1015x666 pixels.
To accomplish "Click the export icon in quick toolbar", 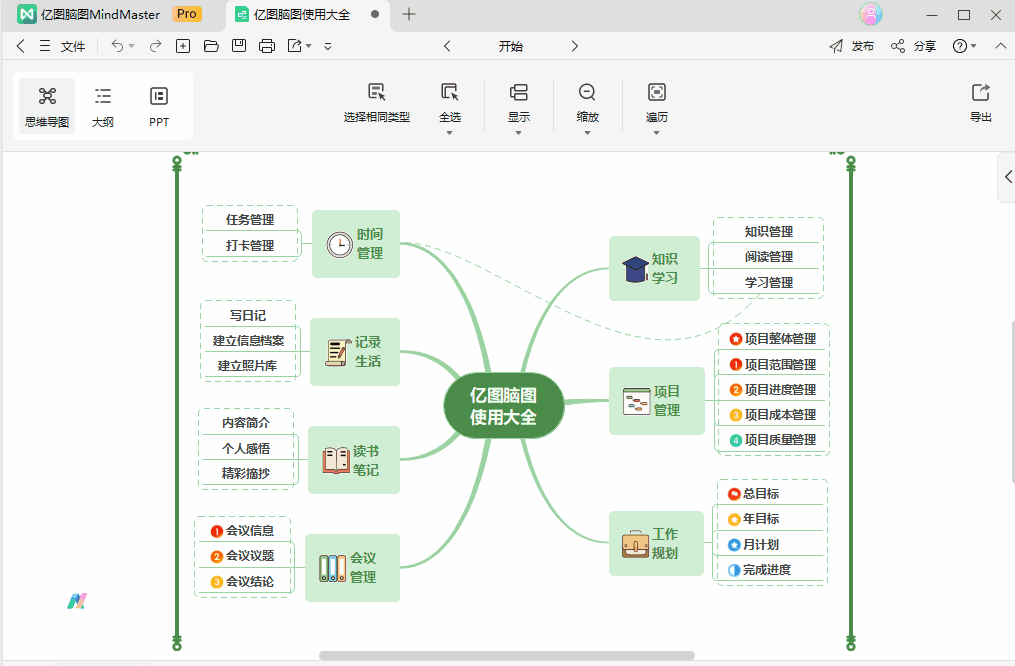I will (x=295, y=46).
